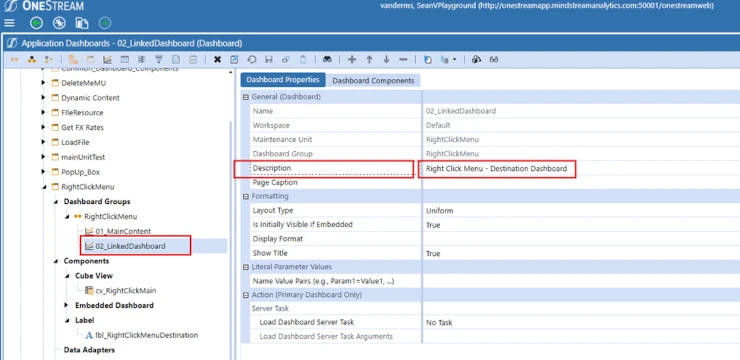Click the binoculars search icon
This screenshot has width=740, height=360.
327,59
